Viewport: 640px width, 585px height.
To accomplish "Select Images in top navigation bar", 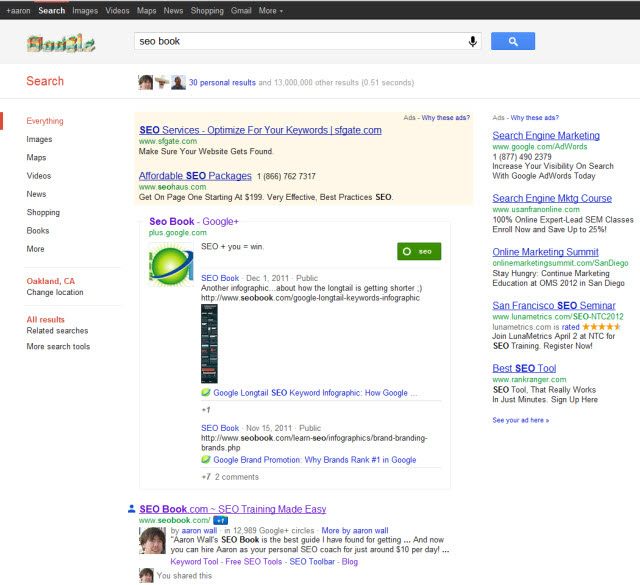I will tap(85, 11).
